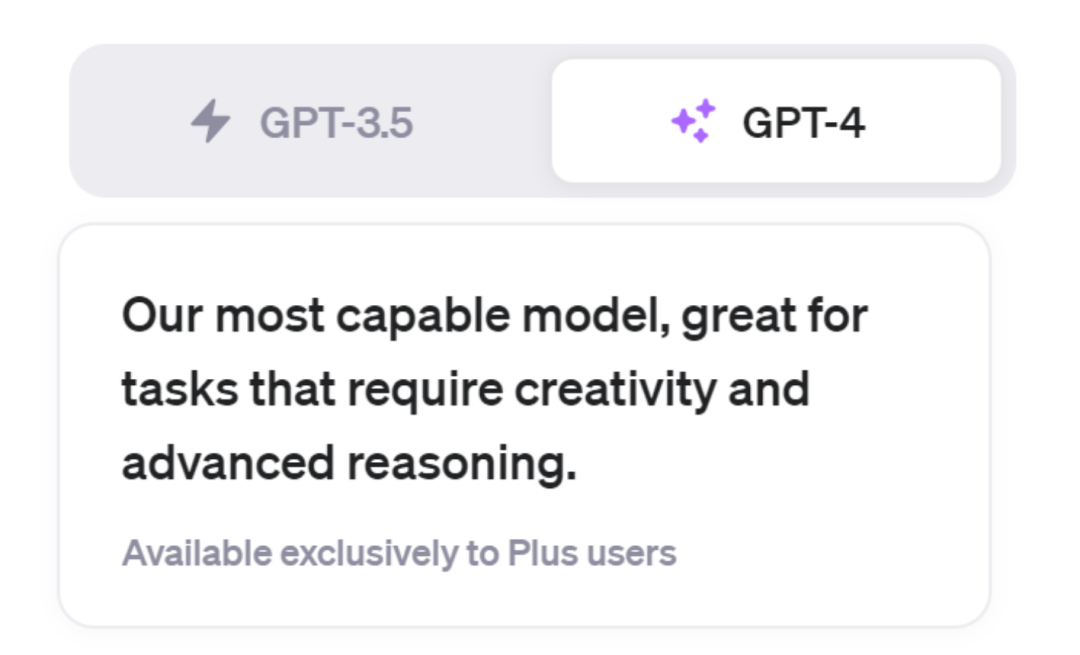Click the 'tasks that require creativity' line
1080x655 pixels.
tap(466, 390)
